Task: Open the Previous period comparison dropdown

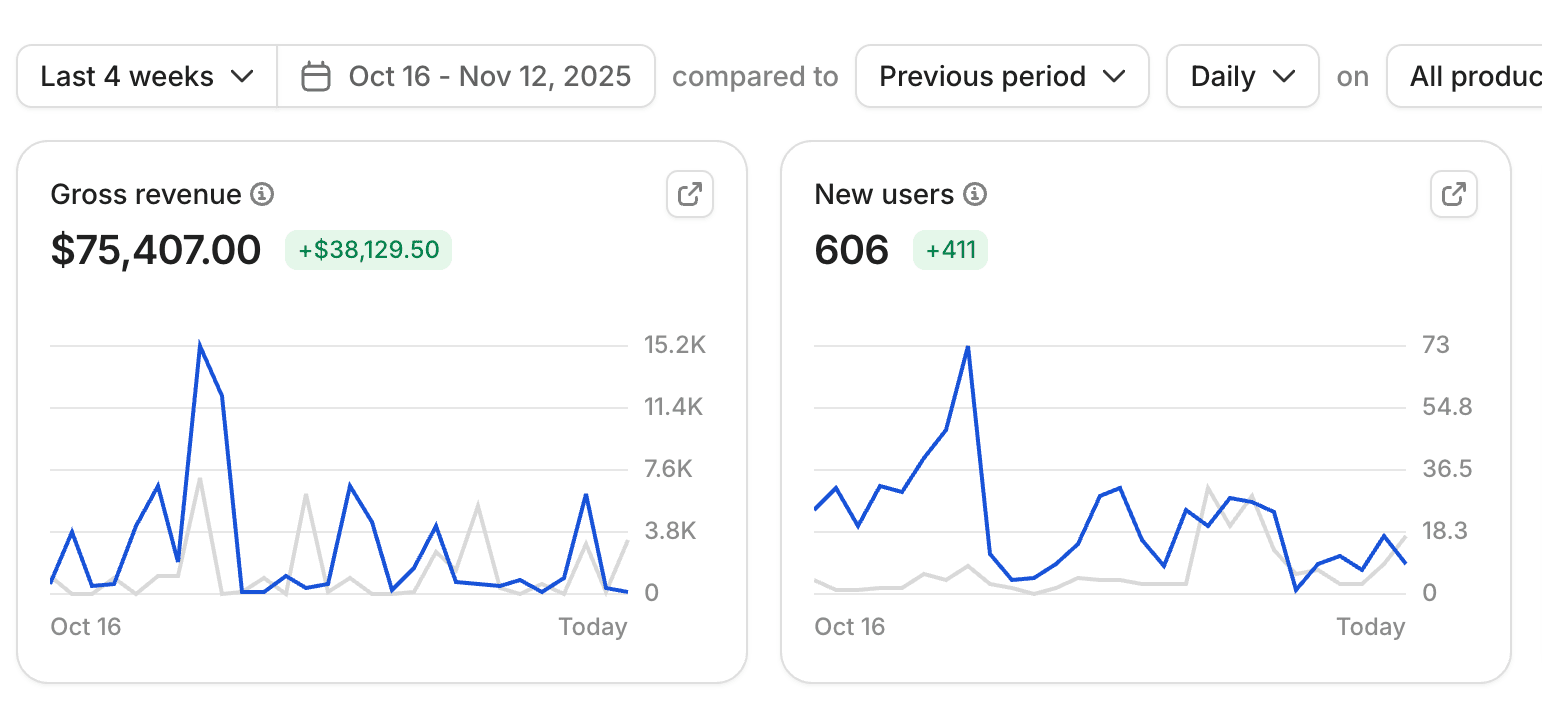Action: [1002, 77]
